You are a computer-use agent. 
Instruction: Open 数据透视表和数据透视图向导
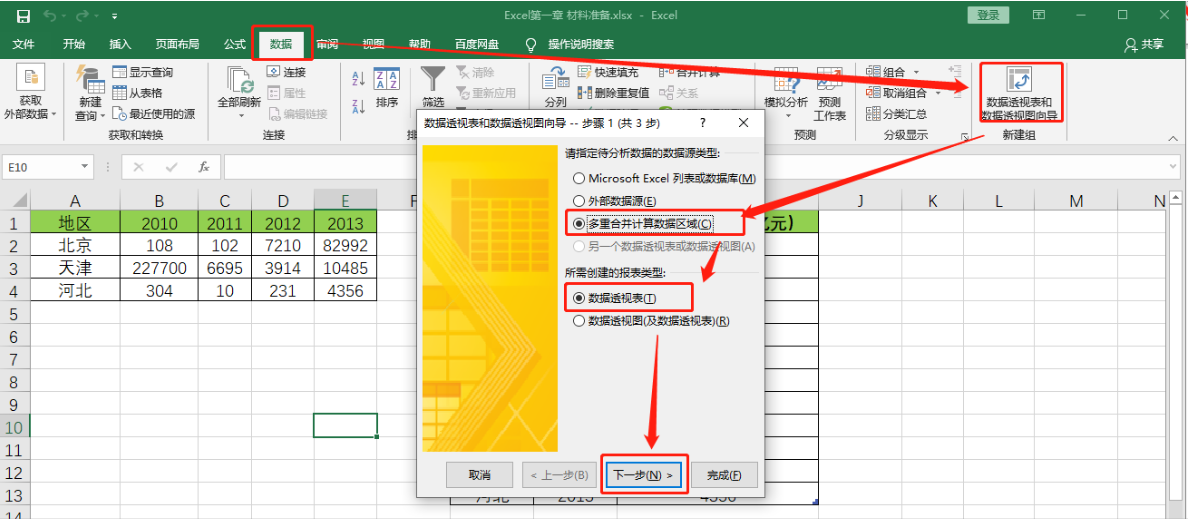tap(1018, 93)
